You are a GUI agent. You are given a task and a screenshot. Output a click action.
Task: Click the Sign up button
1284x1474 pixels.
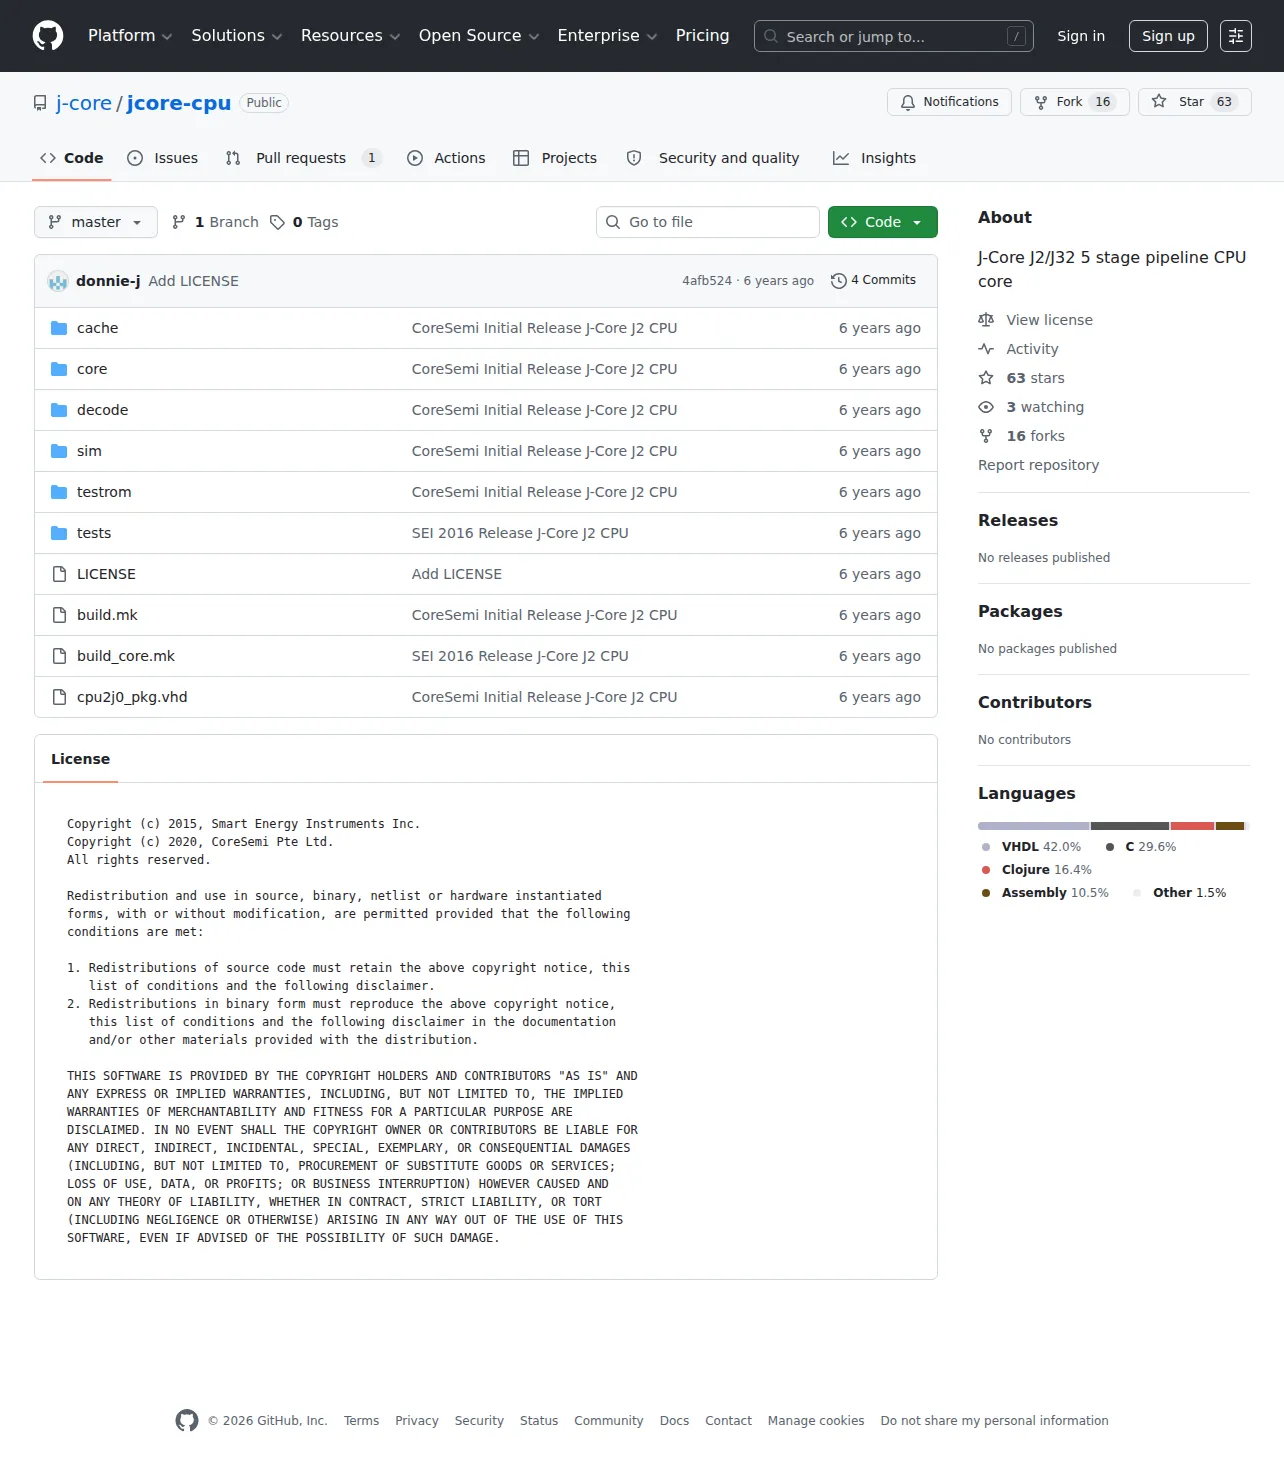pyautogui.click(x=1168, y=36)
